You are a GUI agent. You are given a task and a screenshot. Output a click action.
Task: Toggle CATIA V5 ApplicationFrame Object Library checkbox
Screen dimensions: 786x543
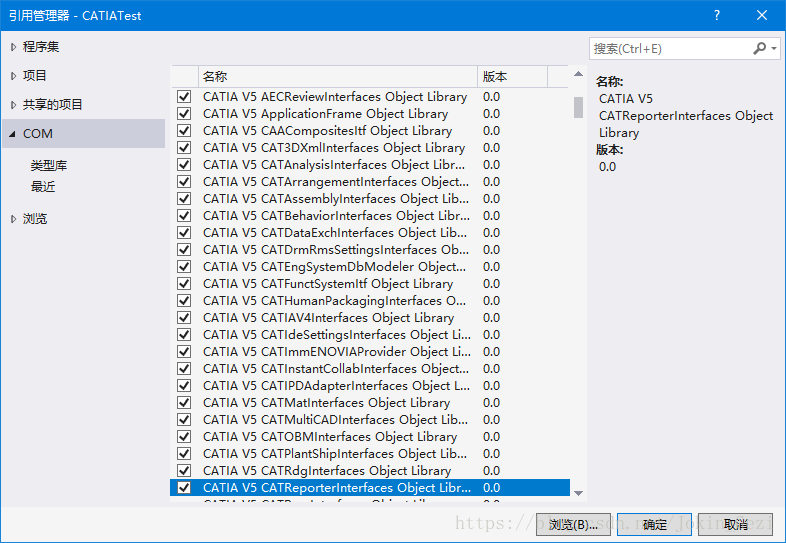tap(184, 114)
